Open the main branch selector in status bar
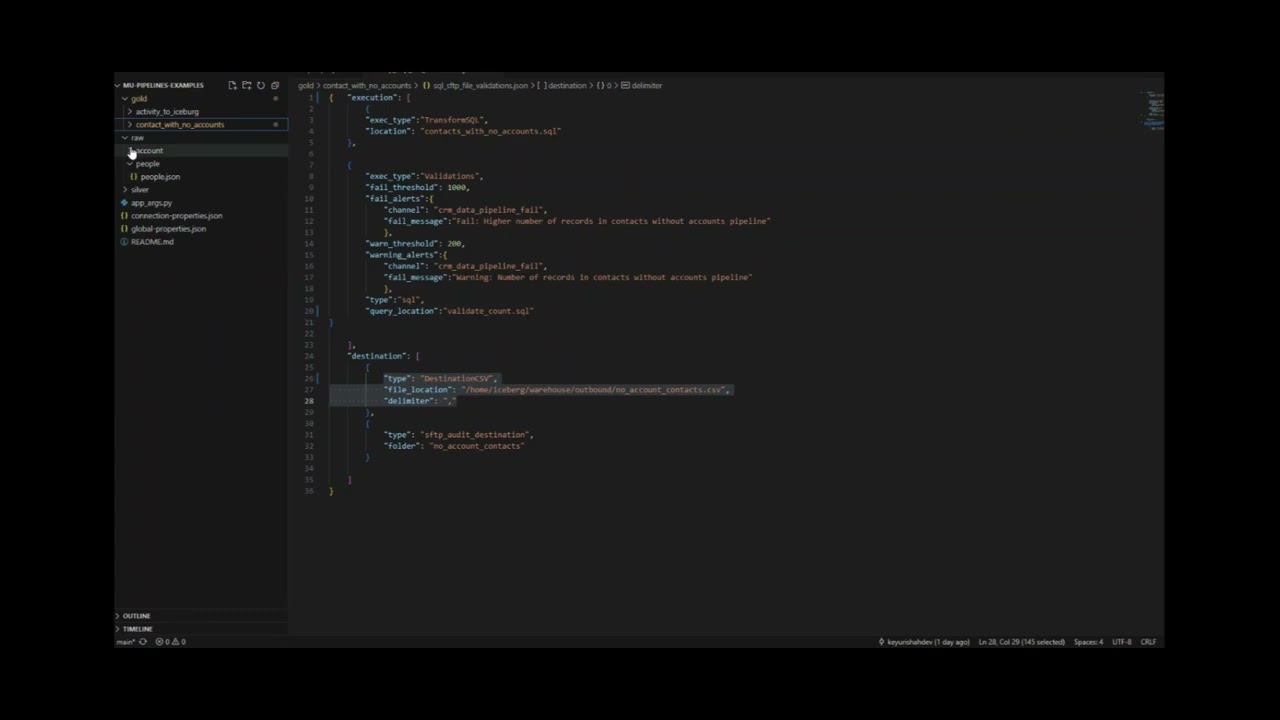Viewport: 1280px width, 720px height. click(x=125, y=642)
